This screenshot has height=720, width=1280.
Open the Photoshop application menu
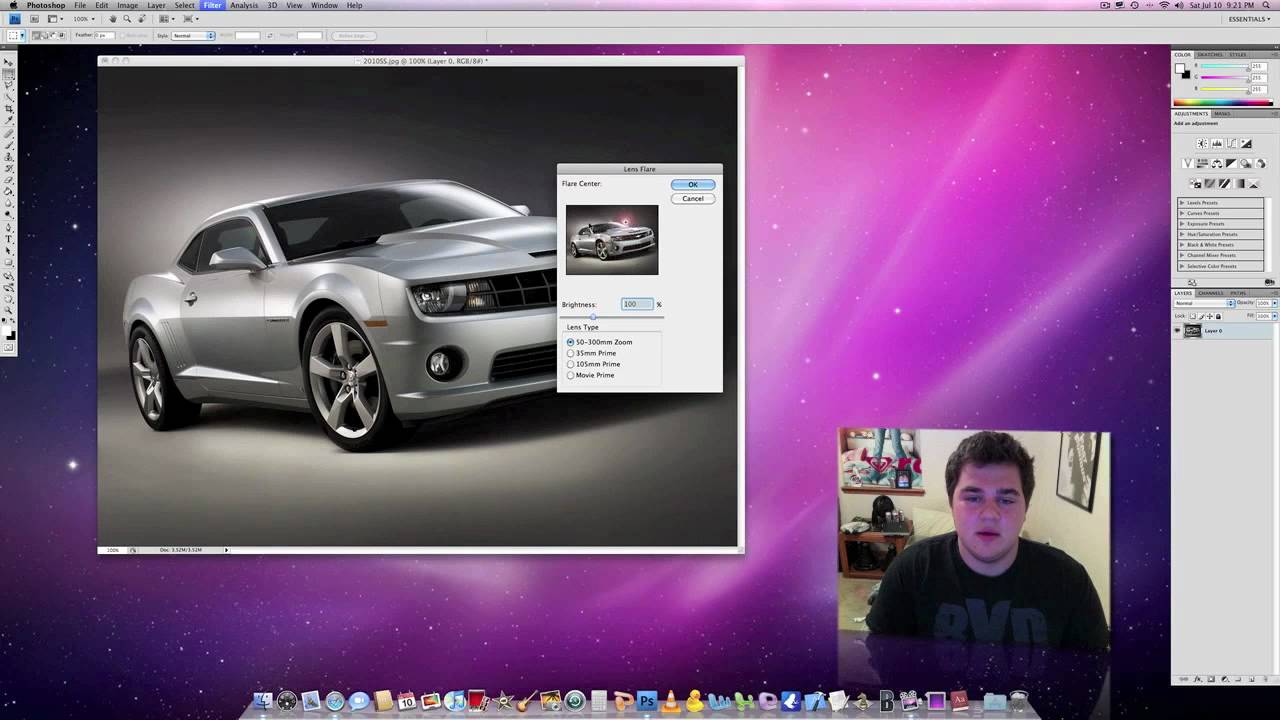46,5
